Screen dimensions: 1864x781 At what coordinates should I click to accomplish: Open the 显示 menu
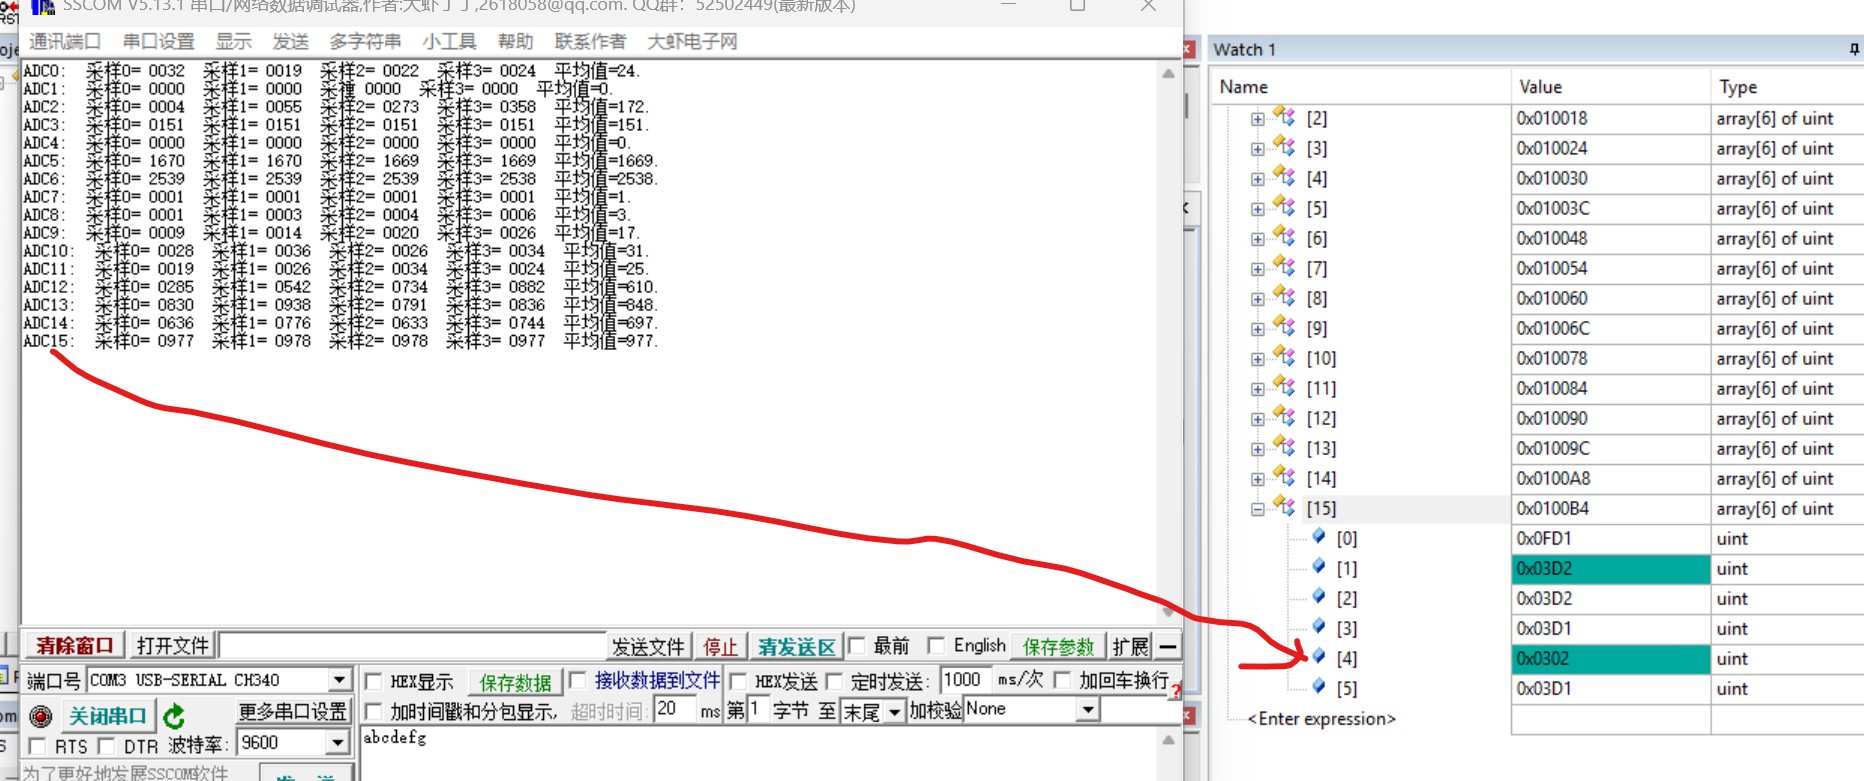pos(234,41)
